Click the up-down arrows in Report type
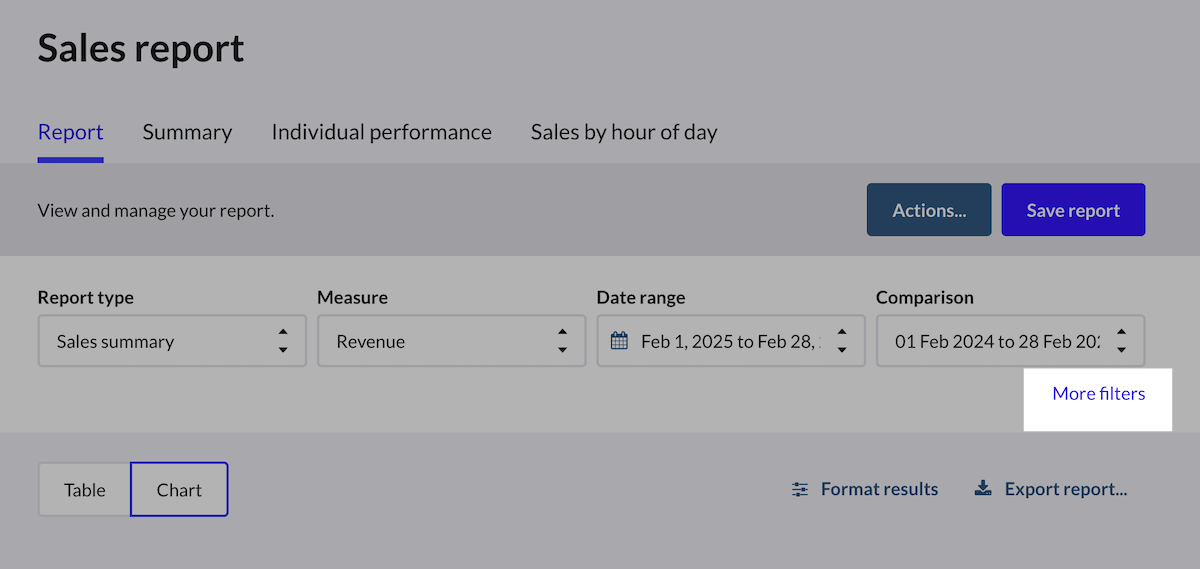Image resolution: width=1200 pixels, height=569 pixels. (283, 341)
